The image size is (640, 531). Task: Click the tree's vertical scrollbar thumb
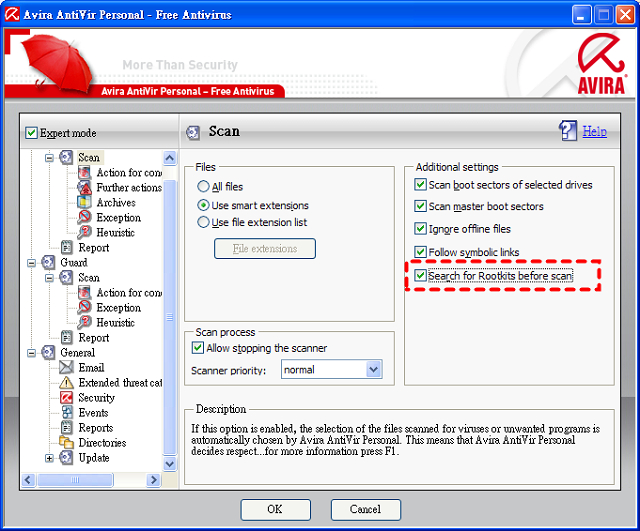pos(170,317)
